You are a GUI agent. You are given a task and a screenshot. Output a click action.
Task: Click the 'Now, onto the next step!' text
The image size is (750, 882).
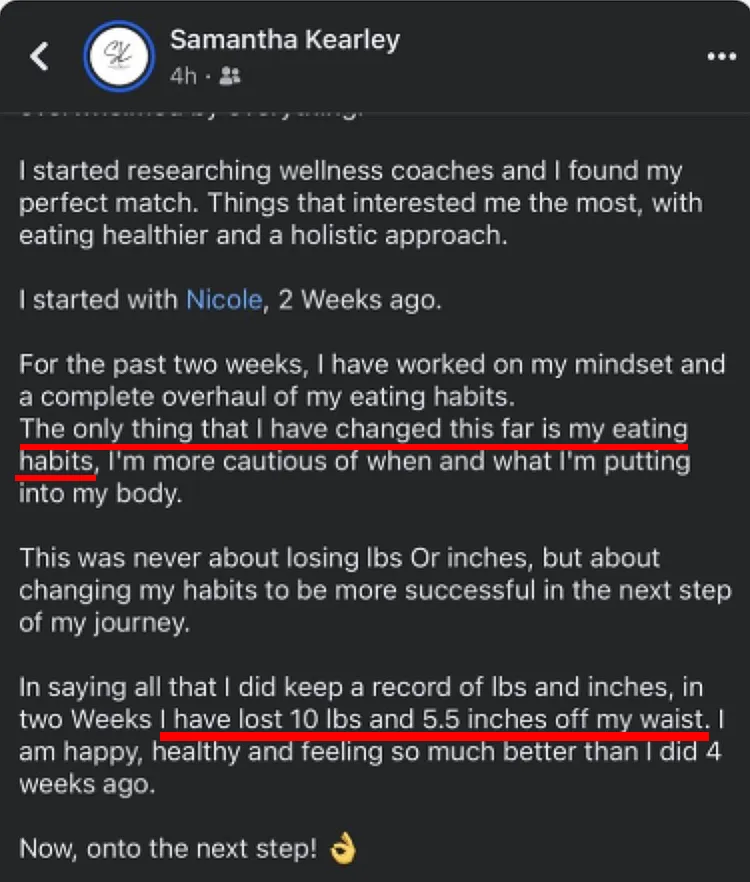(x=167, y=849)
